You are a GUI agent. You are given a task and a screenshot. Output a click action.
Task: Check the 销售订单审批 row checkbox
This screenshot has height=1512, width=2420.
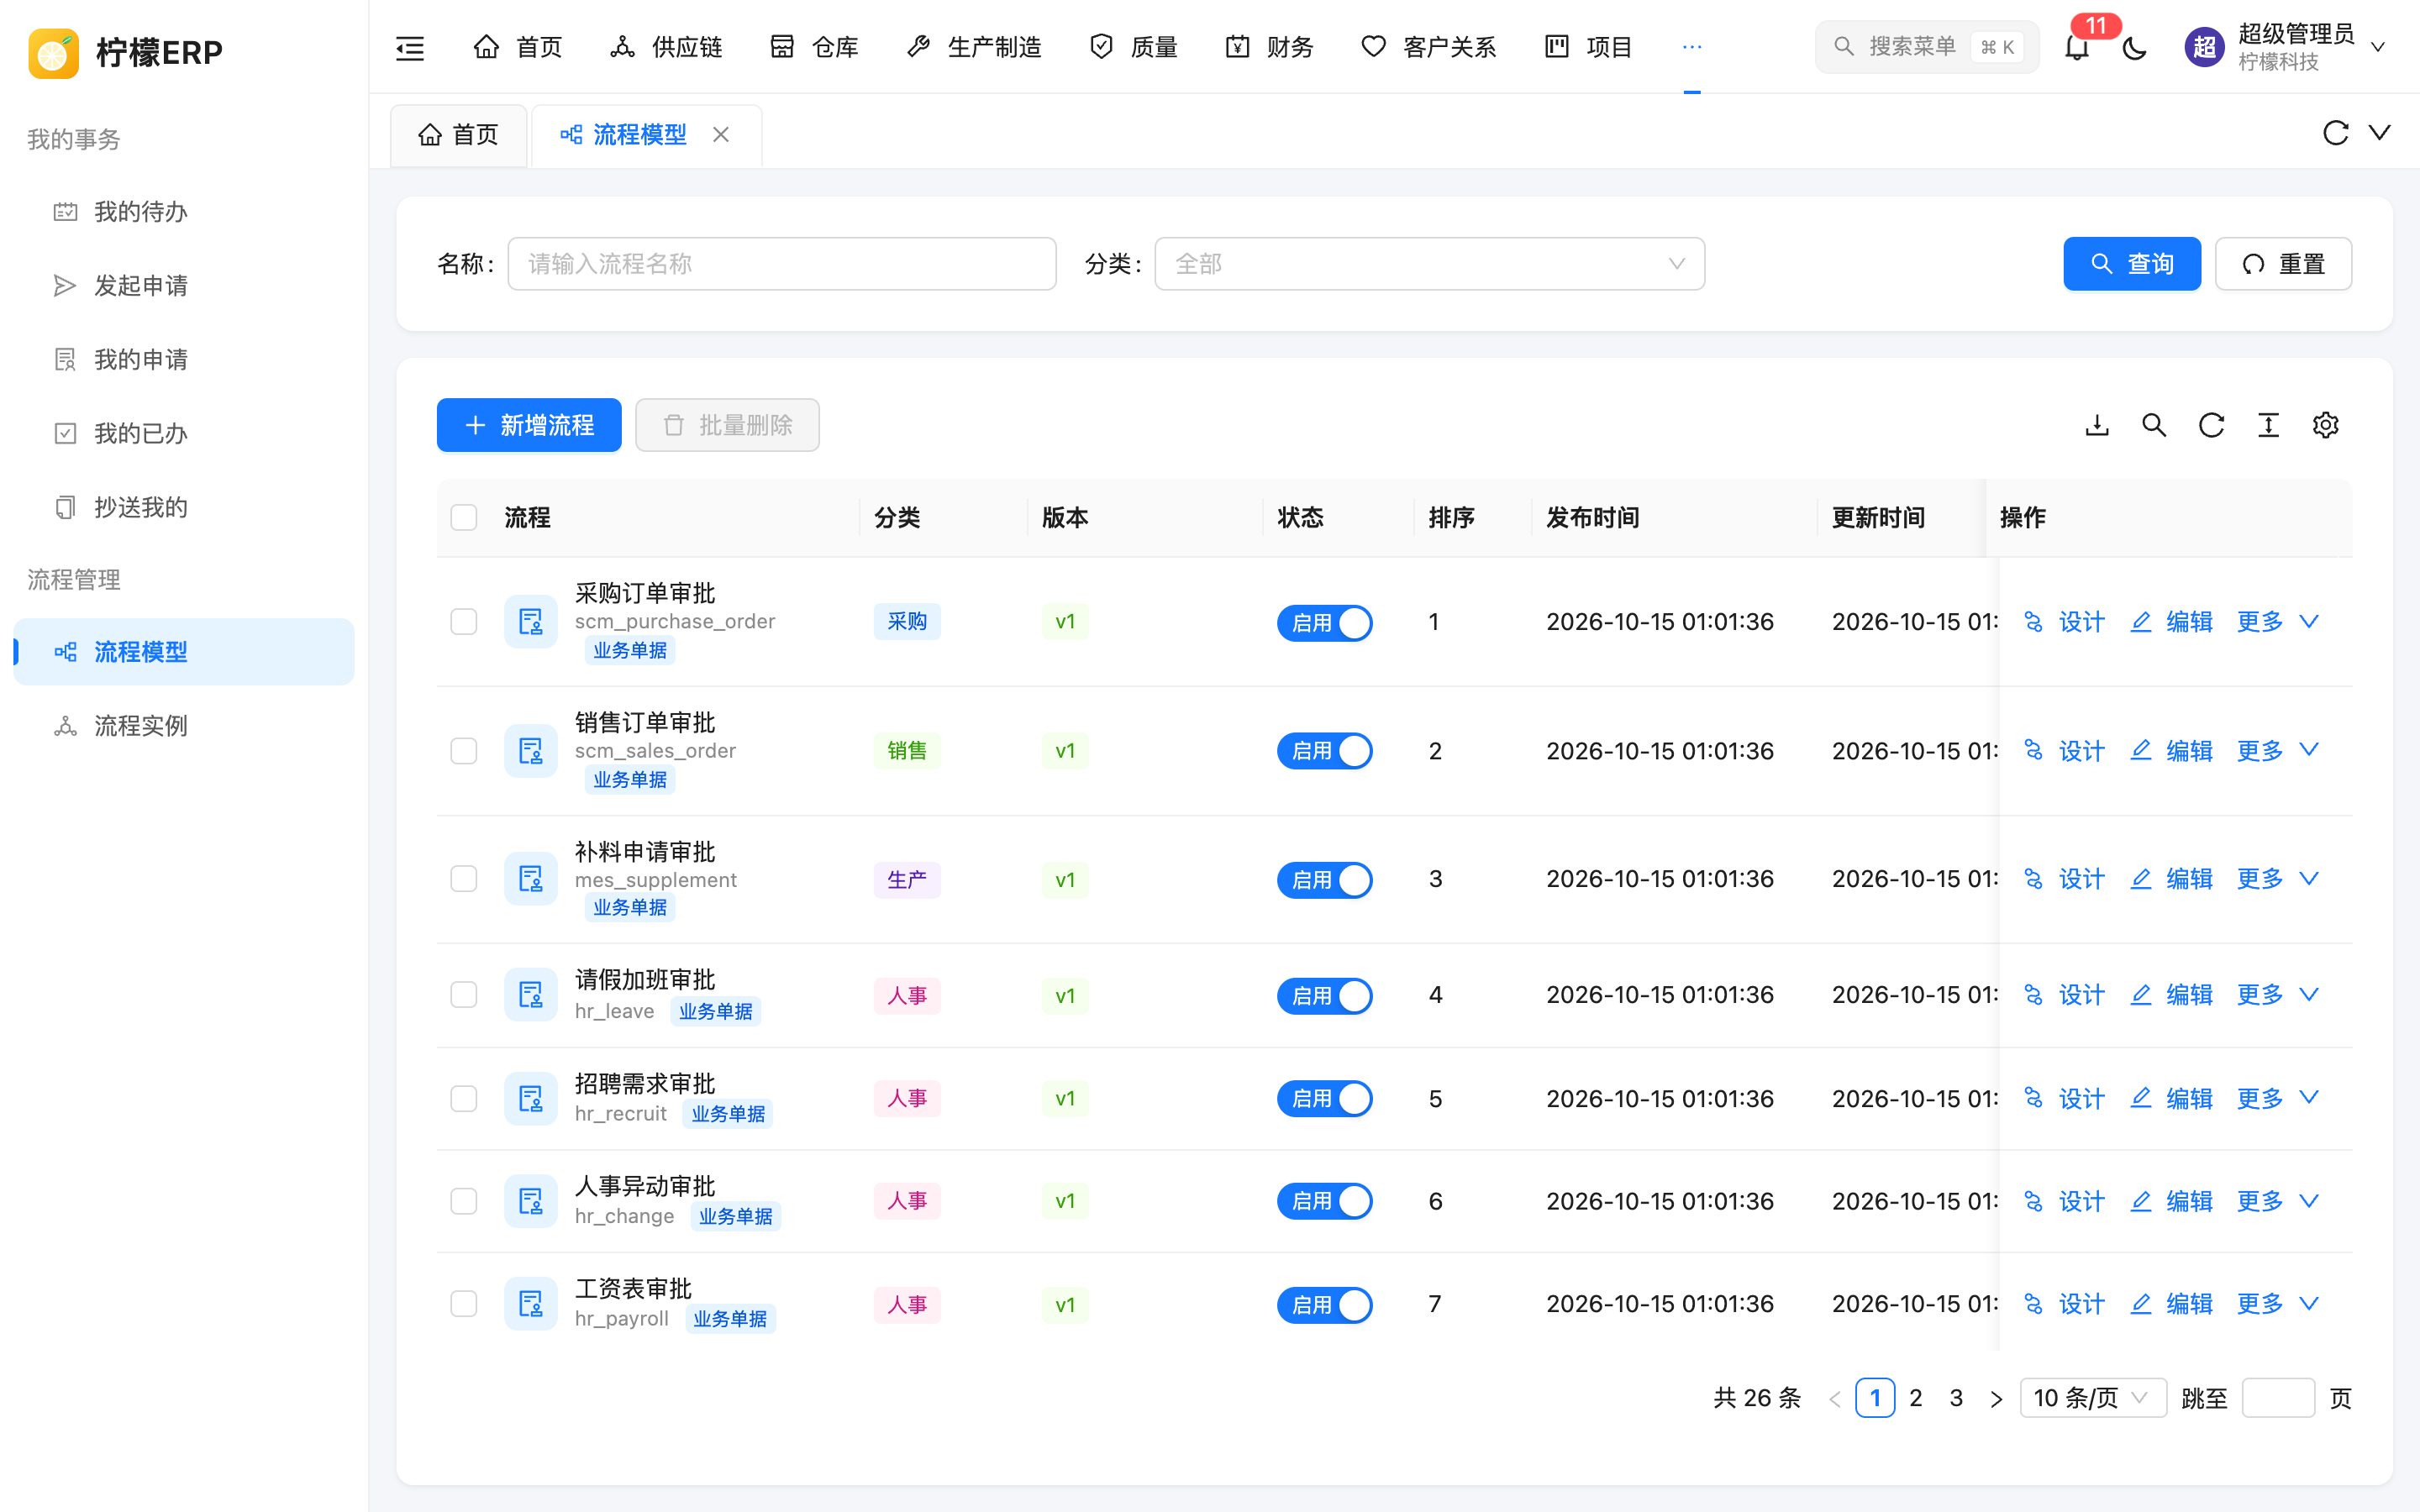pyautogui.click(x=464, y=751)
